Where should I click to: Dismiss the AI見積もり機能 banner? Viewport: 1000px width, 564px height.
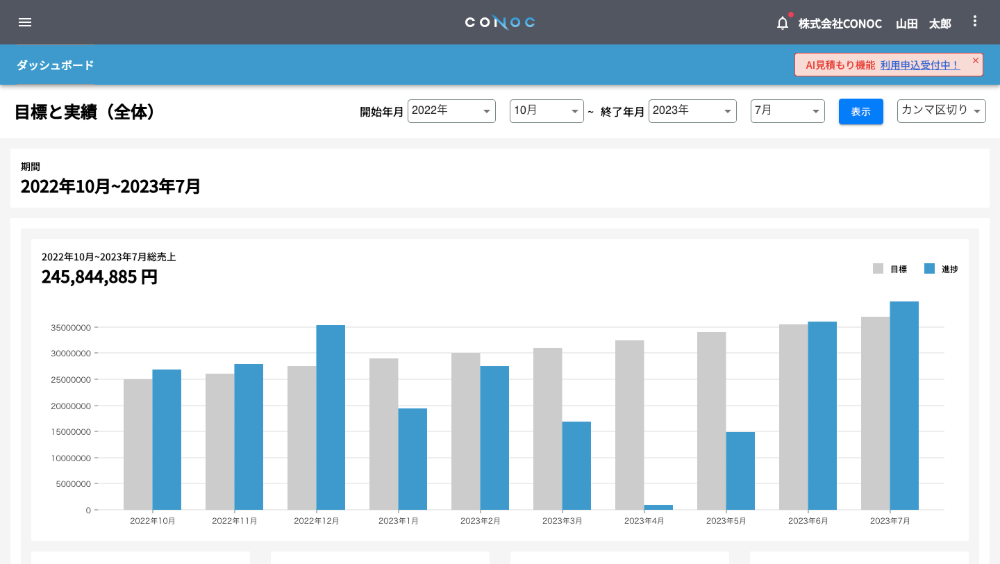coord(975,61)
